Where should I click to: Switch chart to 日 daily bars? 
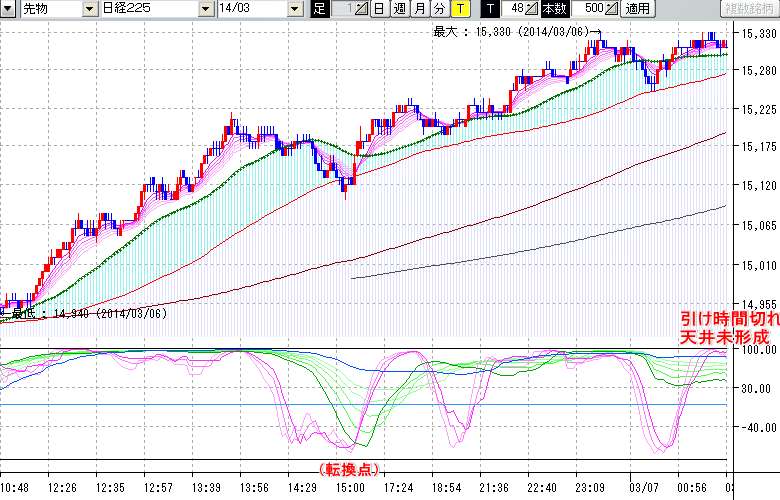point(378,9)
